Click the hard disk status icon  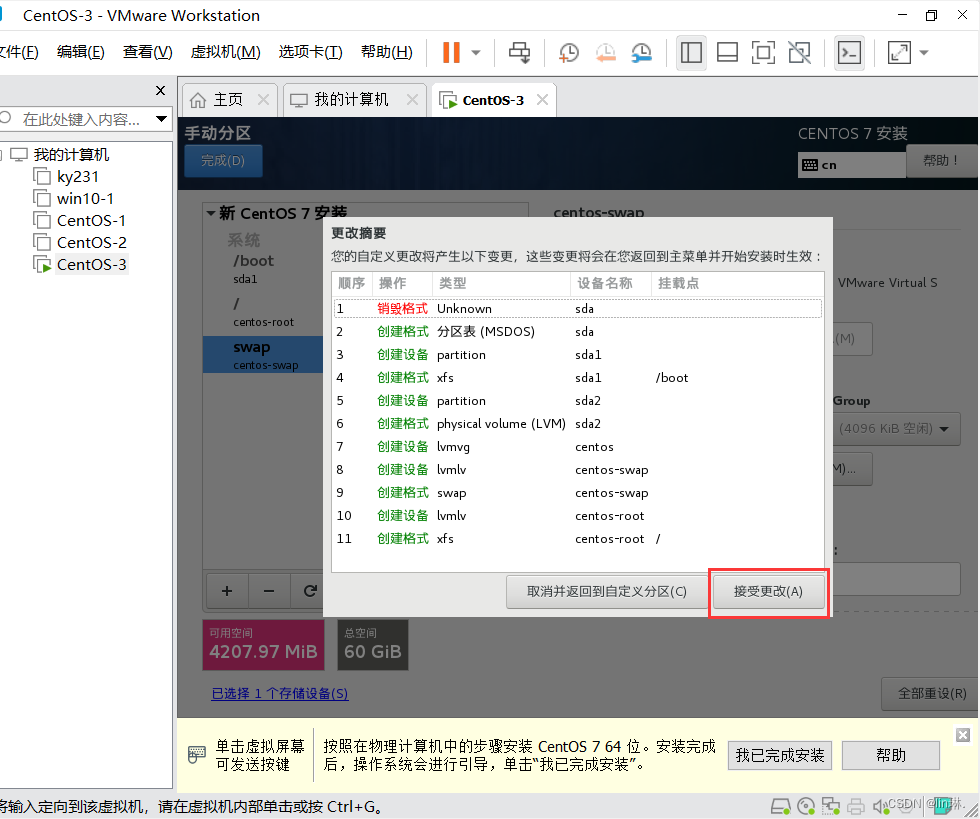coord(781,806)
